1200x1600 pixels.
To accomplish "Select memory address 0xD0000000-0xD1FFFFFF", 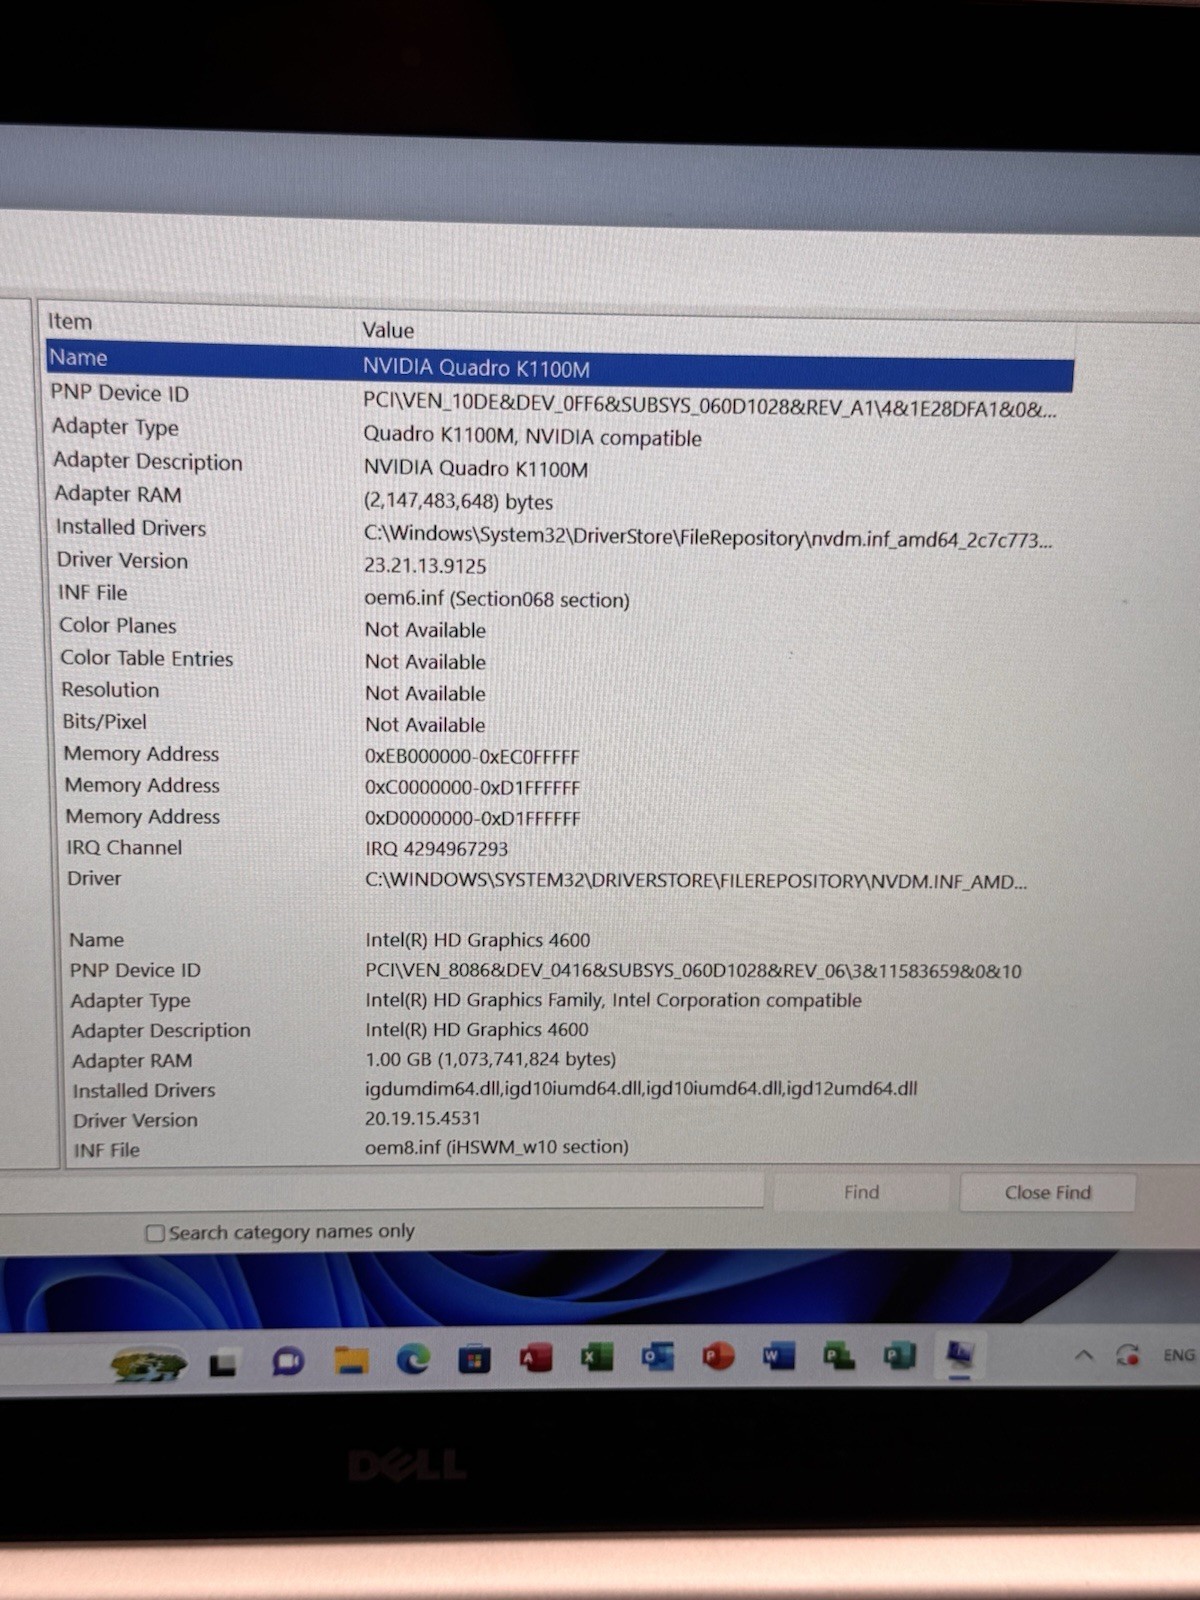I will [472, 818].
